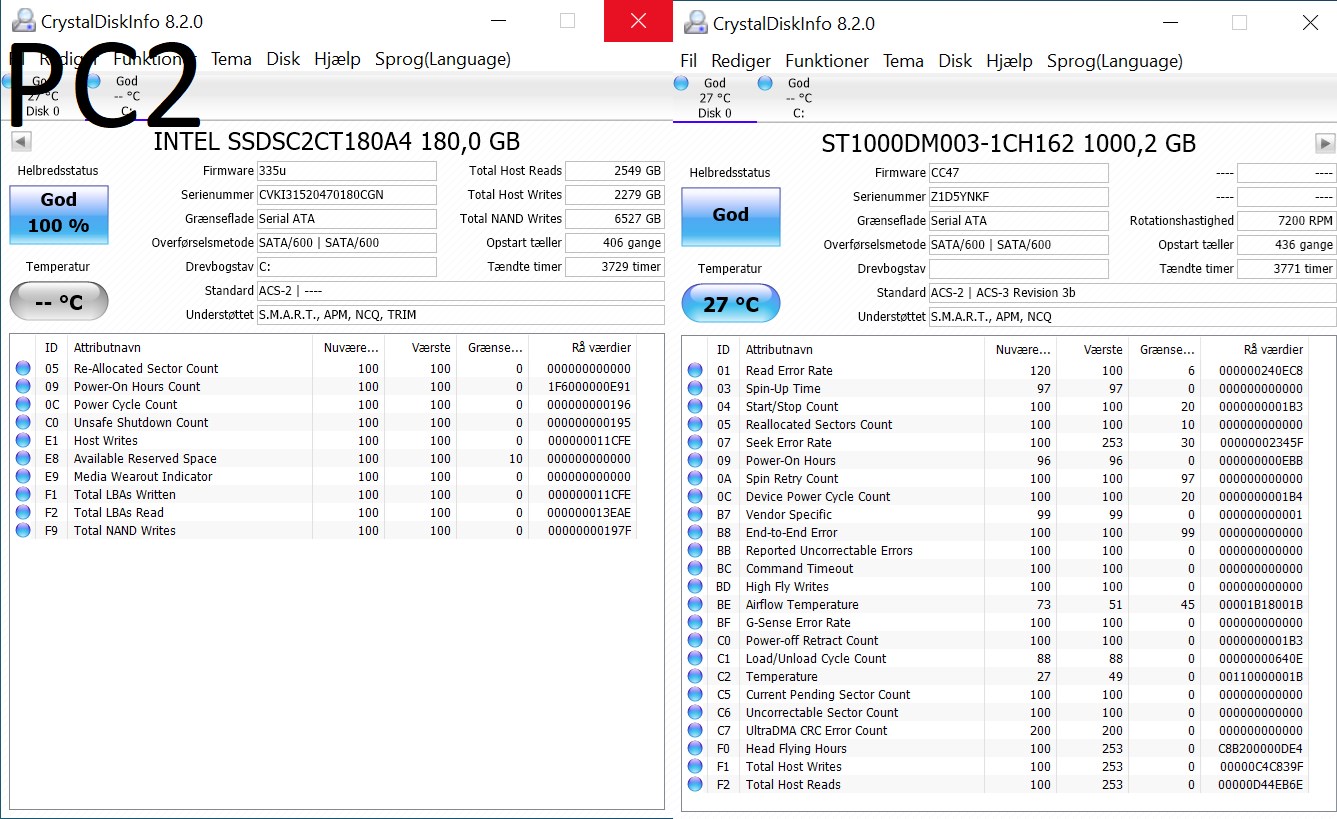Go to next disk arrow in right window
The image size is (1337, 819).
(x=1325, y=143)
